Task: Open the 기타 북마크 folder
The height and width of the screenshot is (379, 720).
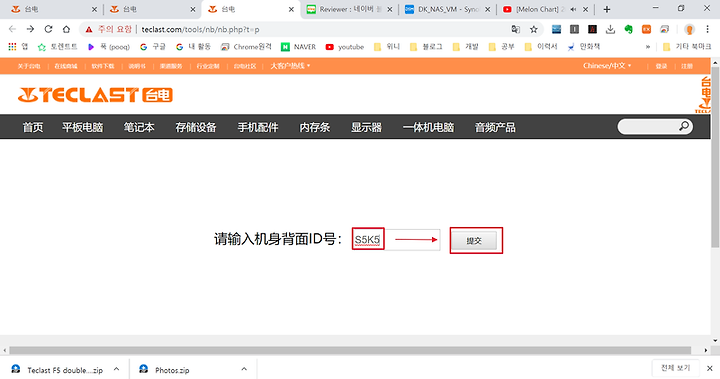Action: (687, 47)
